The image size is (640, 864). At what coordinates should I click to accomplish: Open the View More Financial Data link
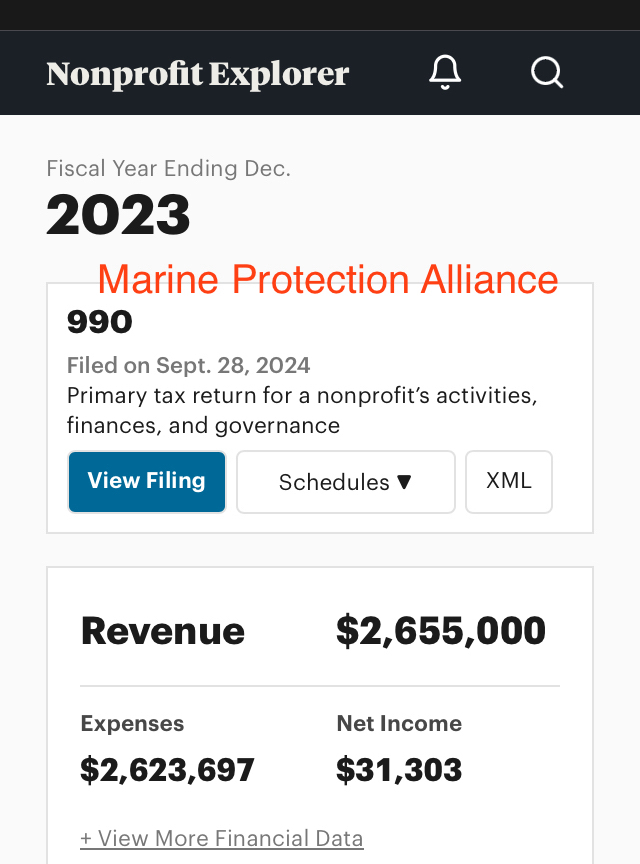click(x=222, y=838)
